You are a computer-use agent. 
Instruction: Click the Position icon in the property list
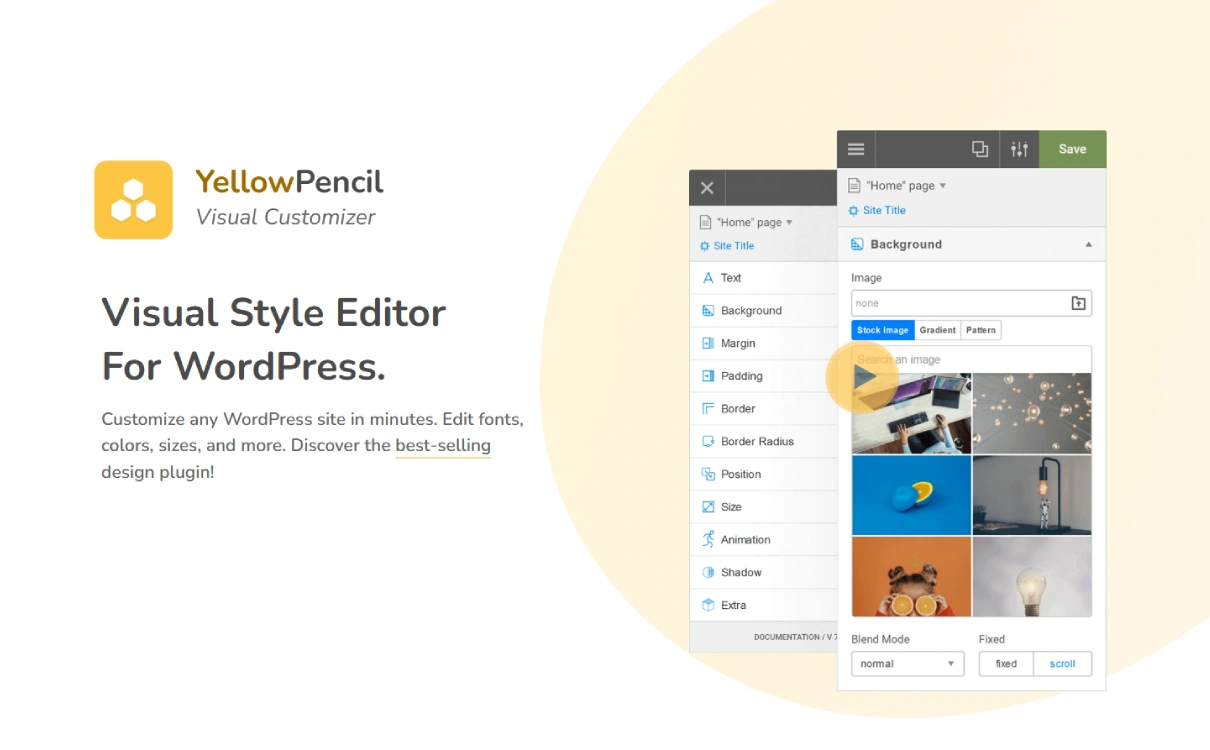tap(708, 474)
